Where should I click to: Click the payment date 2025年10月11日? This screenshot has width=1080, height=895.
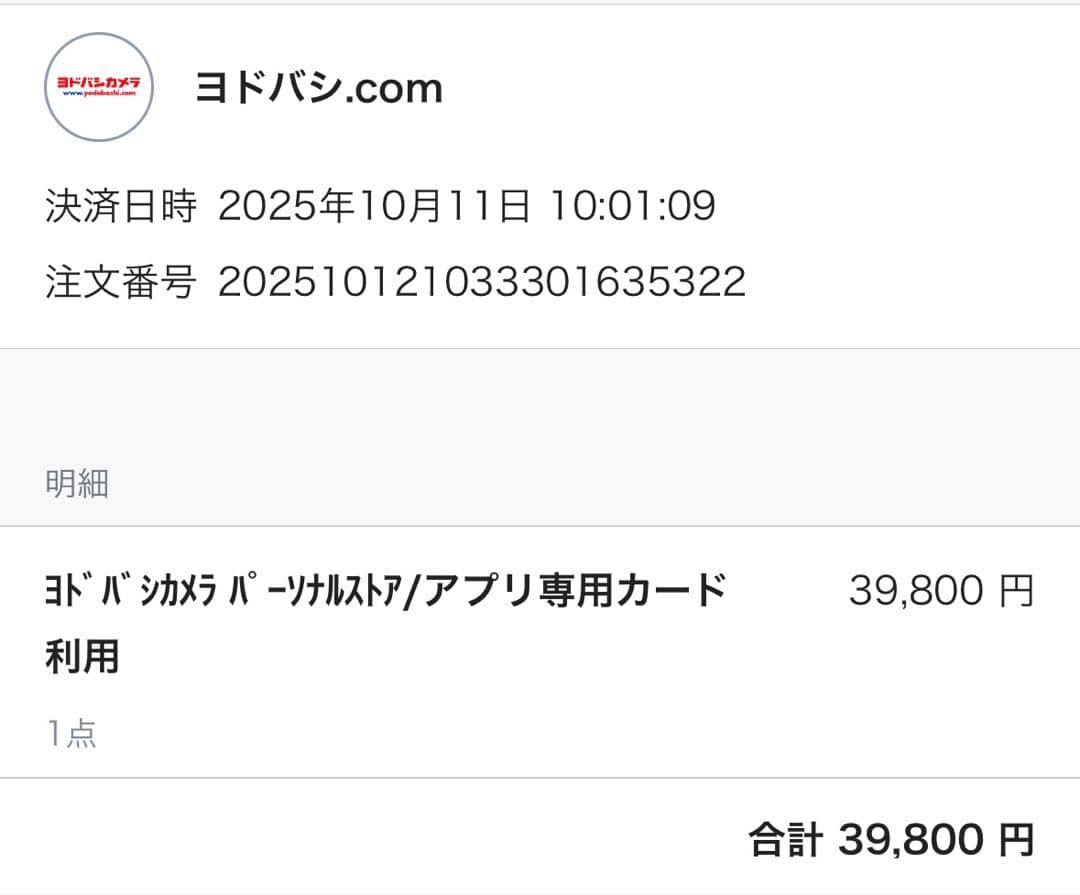point(375,206)
